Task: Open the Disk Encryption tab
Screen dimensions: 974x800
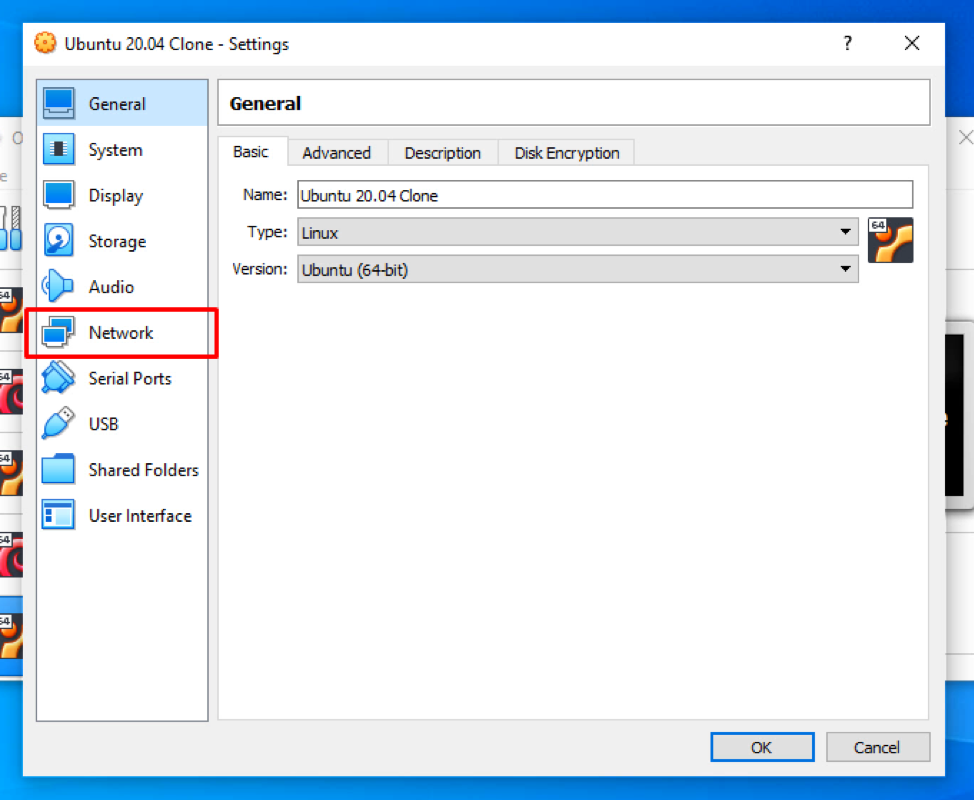Action: click(x=567, y=153)
